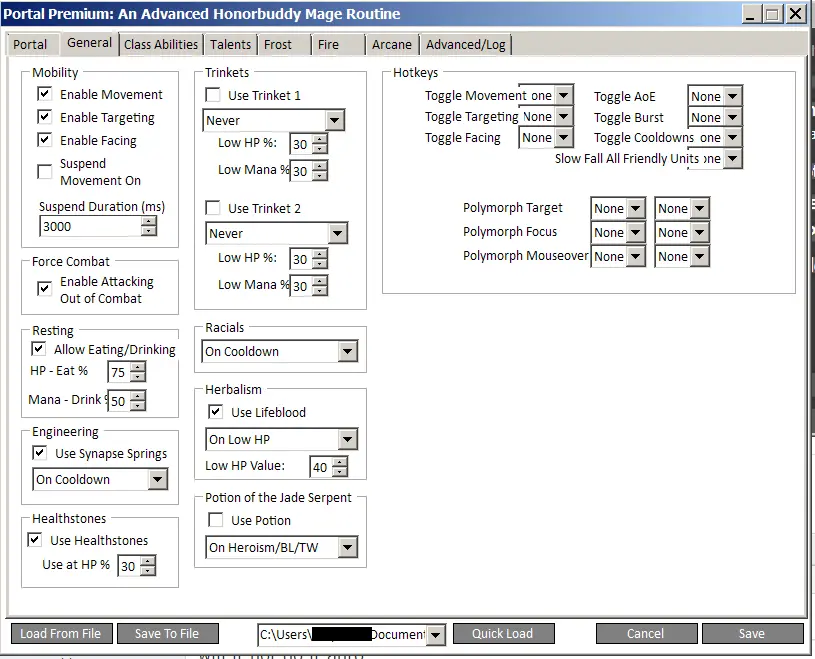
Task: Uncheck Enable Movement checkbox
Action: (x=45, y=94)
